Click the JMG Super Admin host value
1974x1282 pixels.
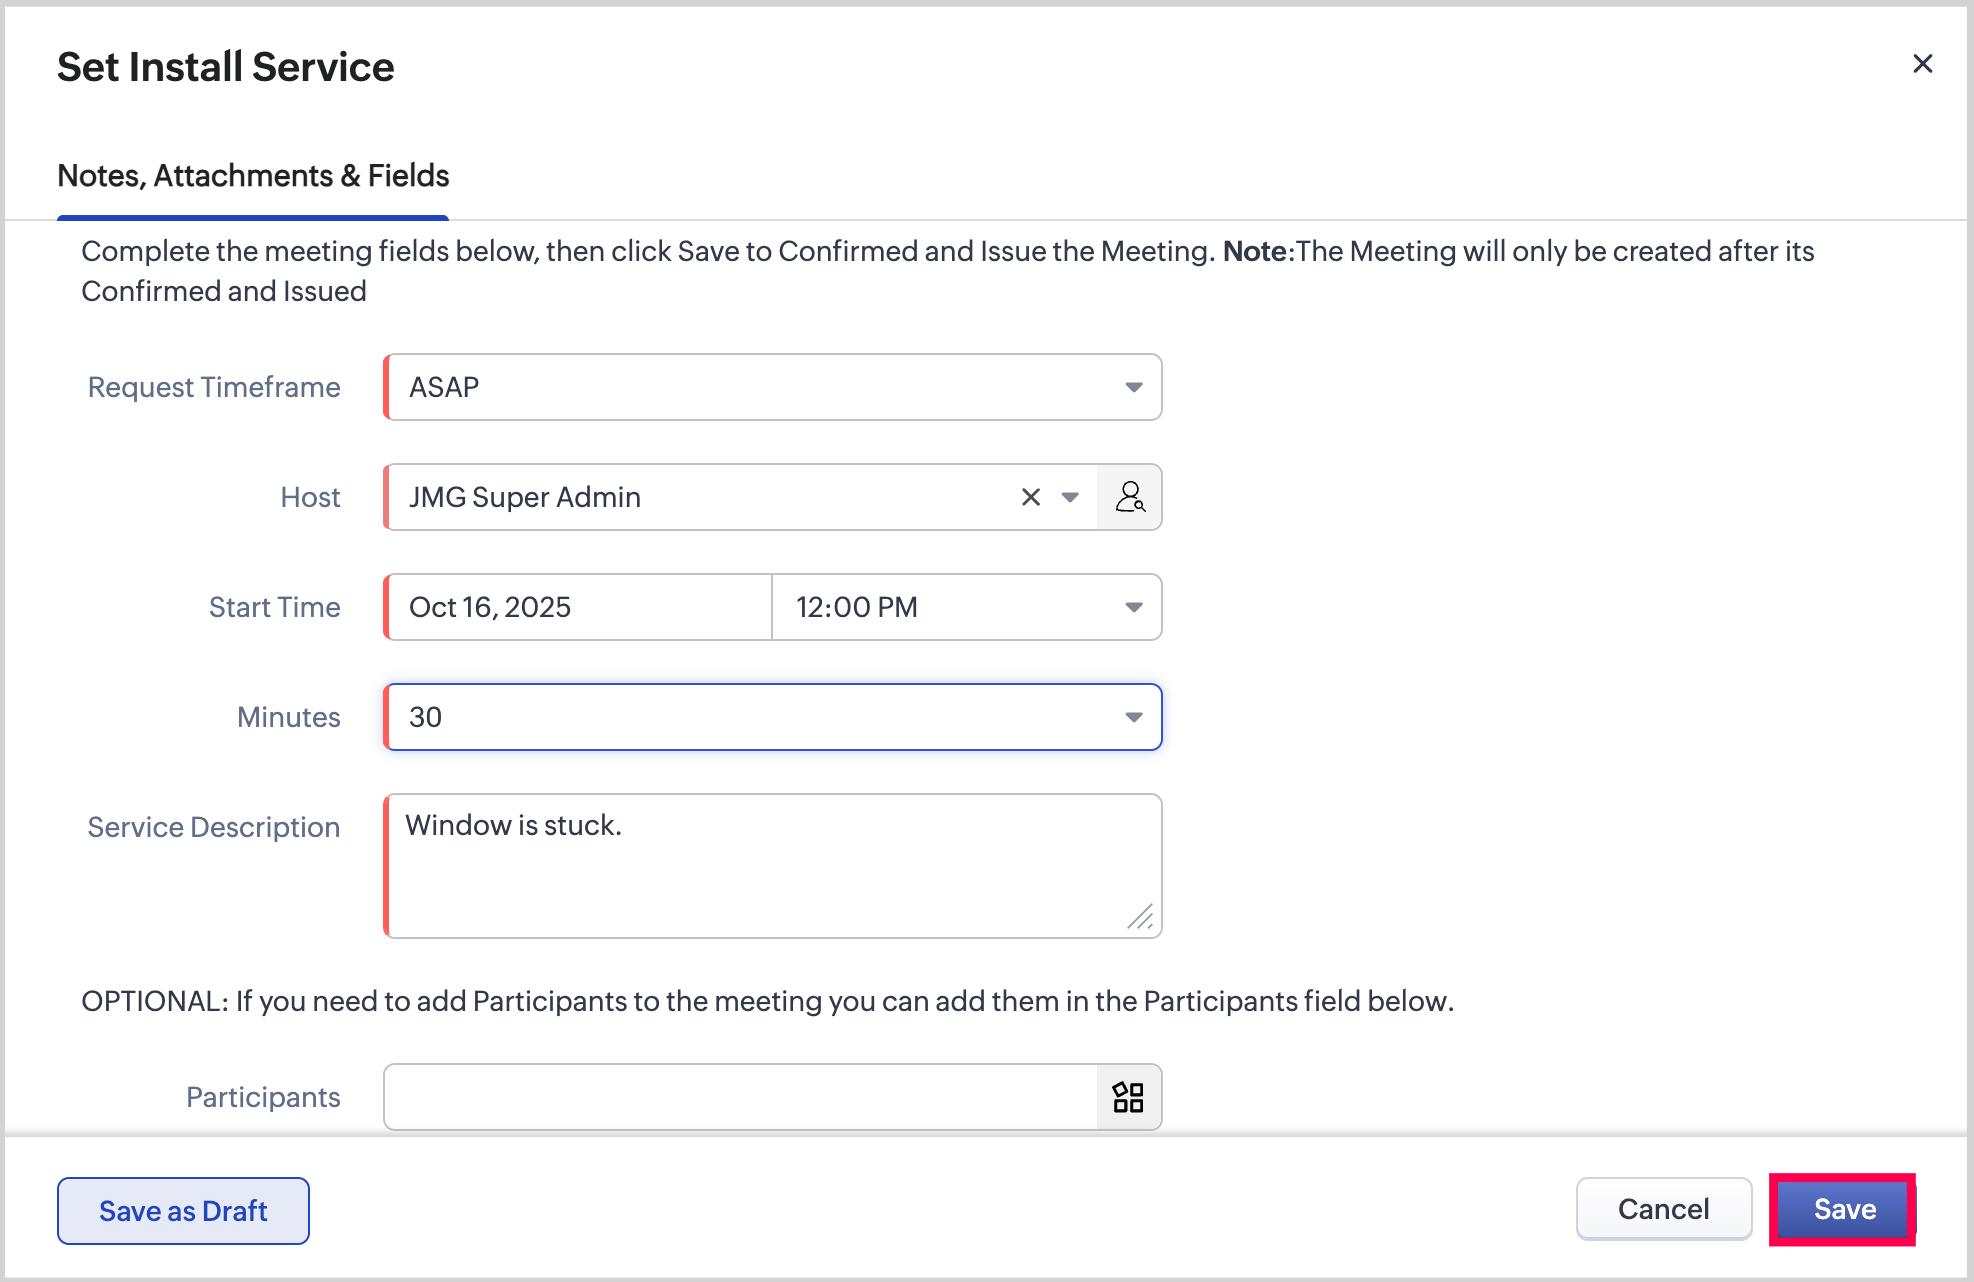coord(525,497)
